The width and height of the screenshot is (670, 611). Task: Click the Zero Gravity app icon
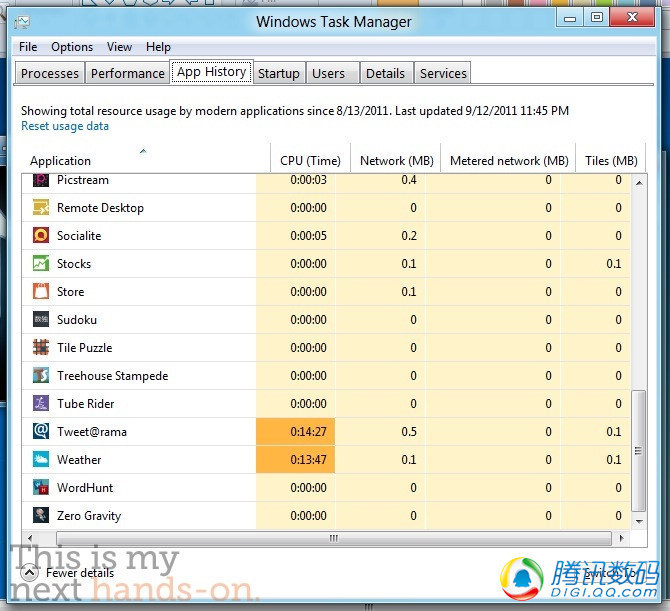[x=41, y=515]
